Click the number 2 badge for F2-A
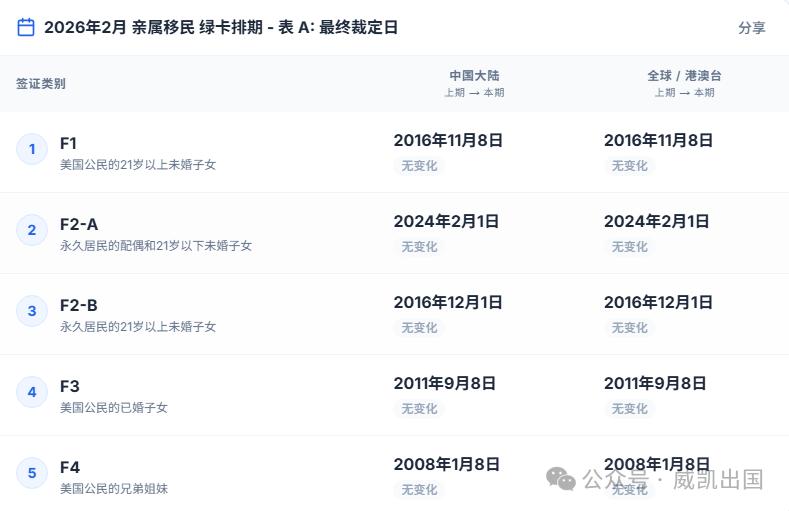 [x=32, y=231]
